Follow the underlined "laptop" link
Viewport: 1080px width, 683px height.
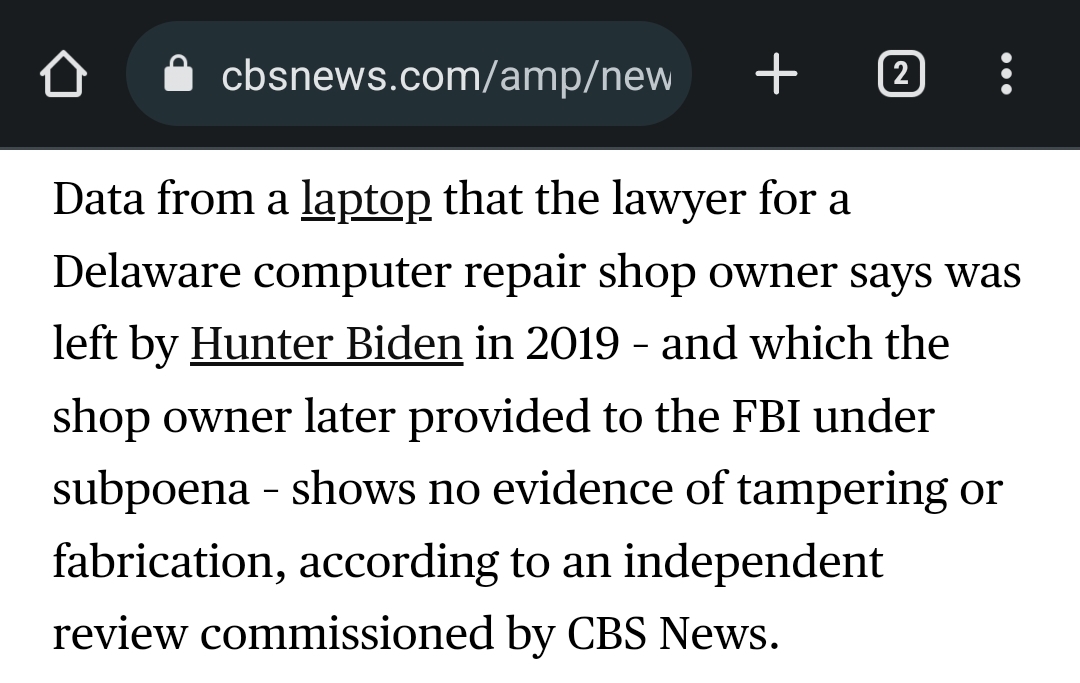(366, 201)
